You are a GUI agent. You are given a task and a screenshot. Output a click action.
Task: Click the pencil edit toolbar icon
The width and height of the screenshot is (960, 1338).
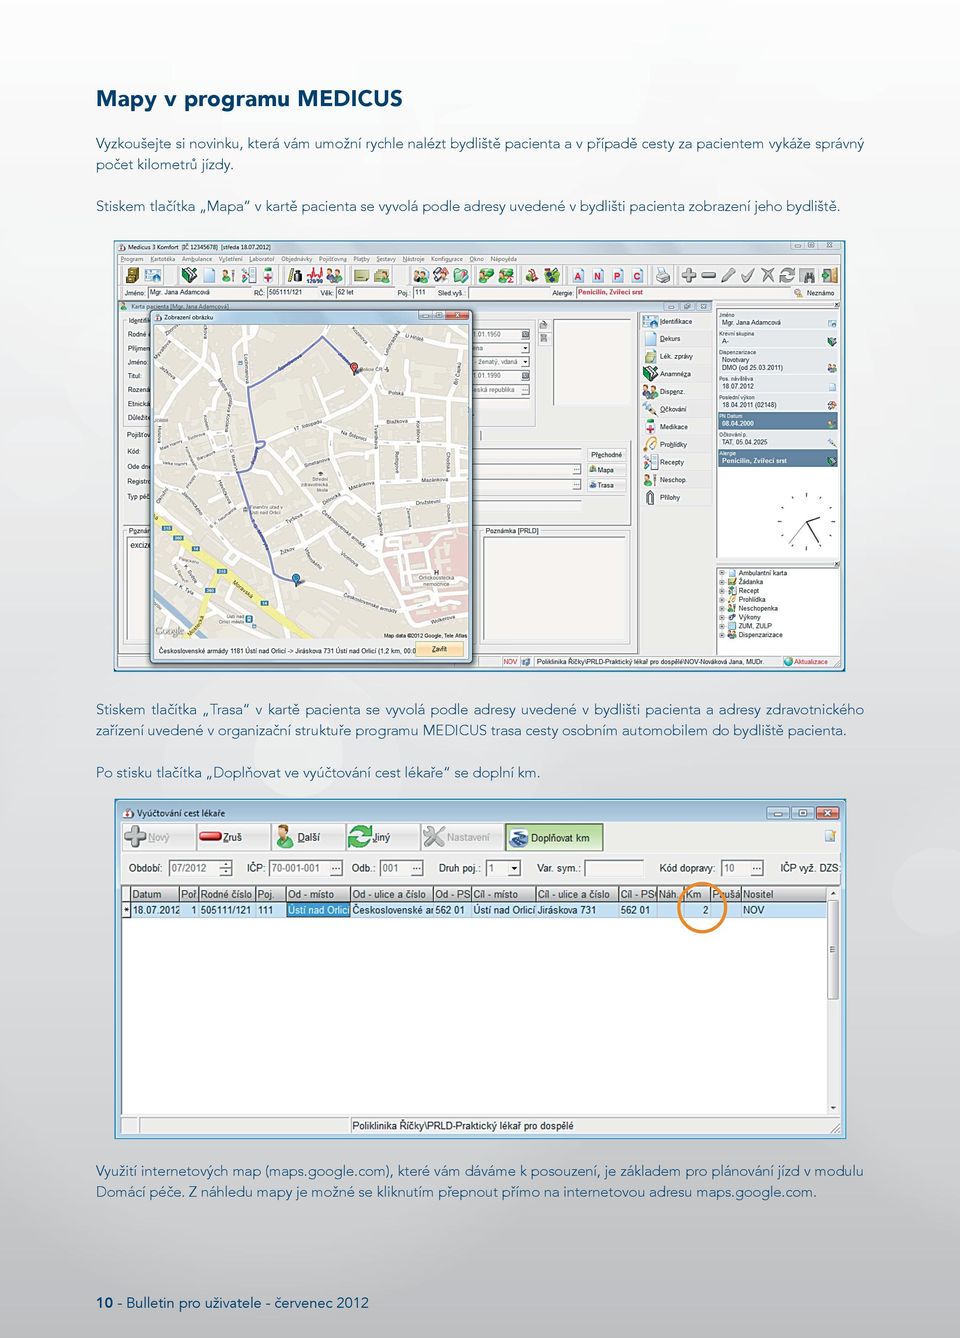click(x=728, y=275)
